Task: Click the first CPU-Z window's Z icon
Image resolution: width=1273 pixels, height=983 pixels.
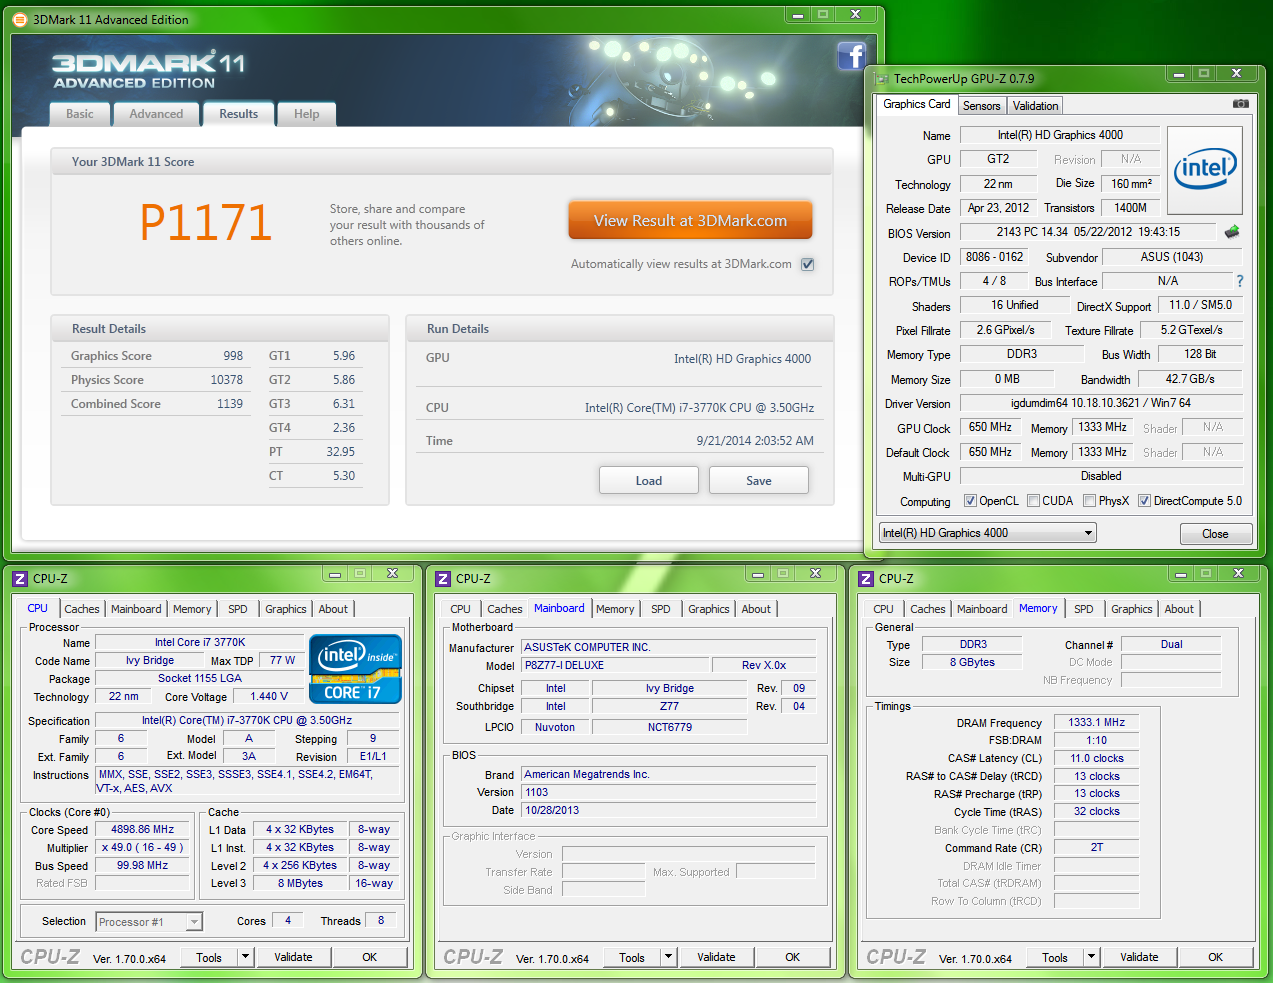Action: coord(20,578)
